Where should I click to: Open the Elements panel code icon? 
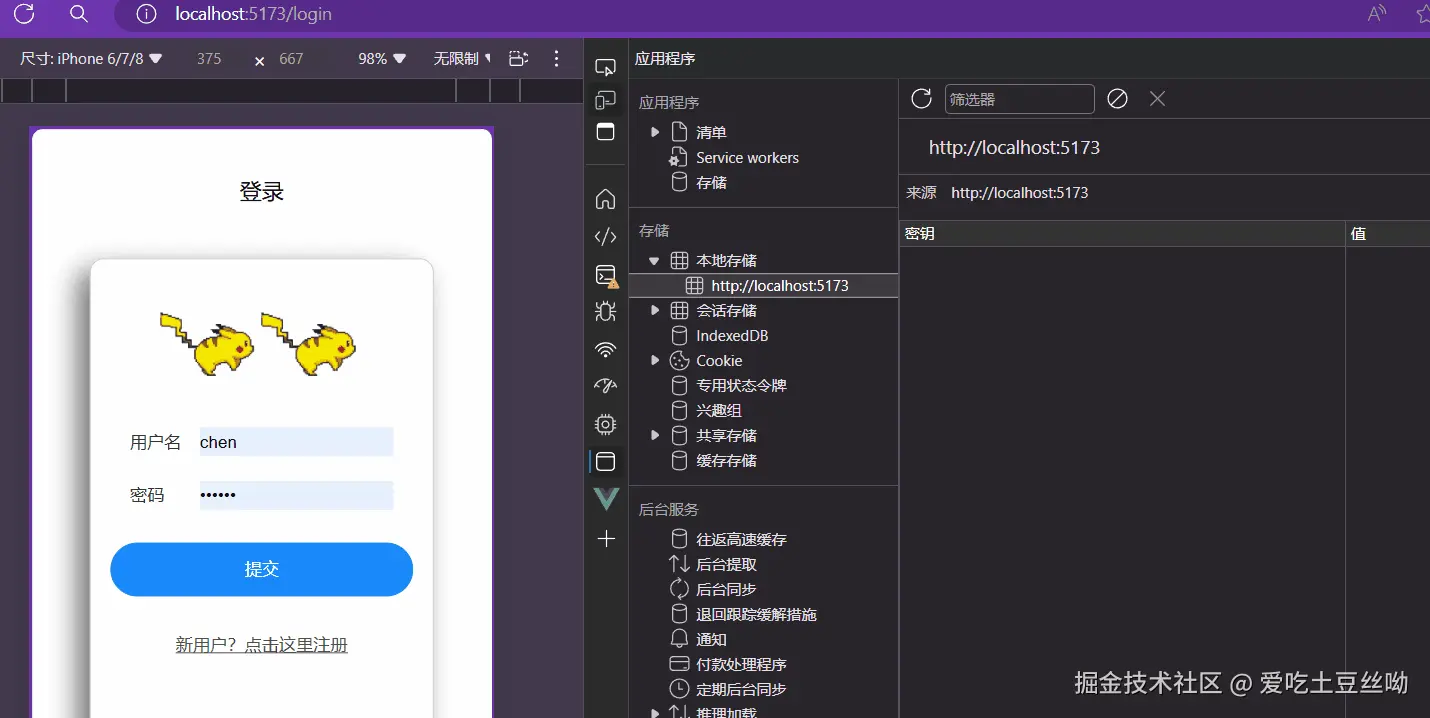point(605,237)
